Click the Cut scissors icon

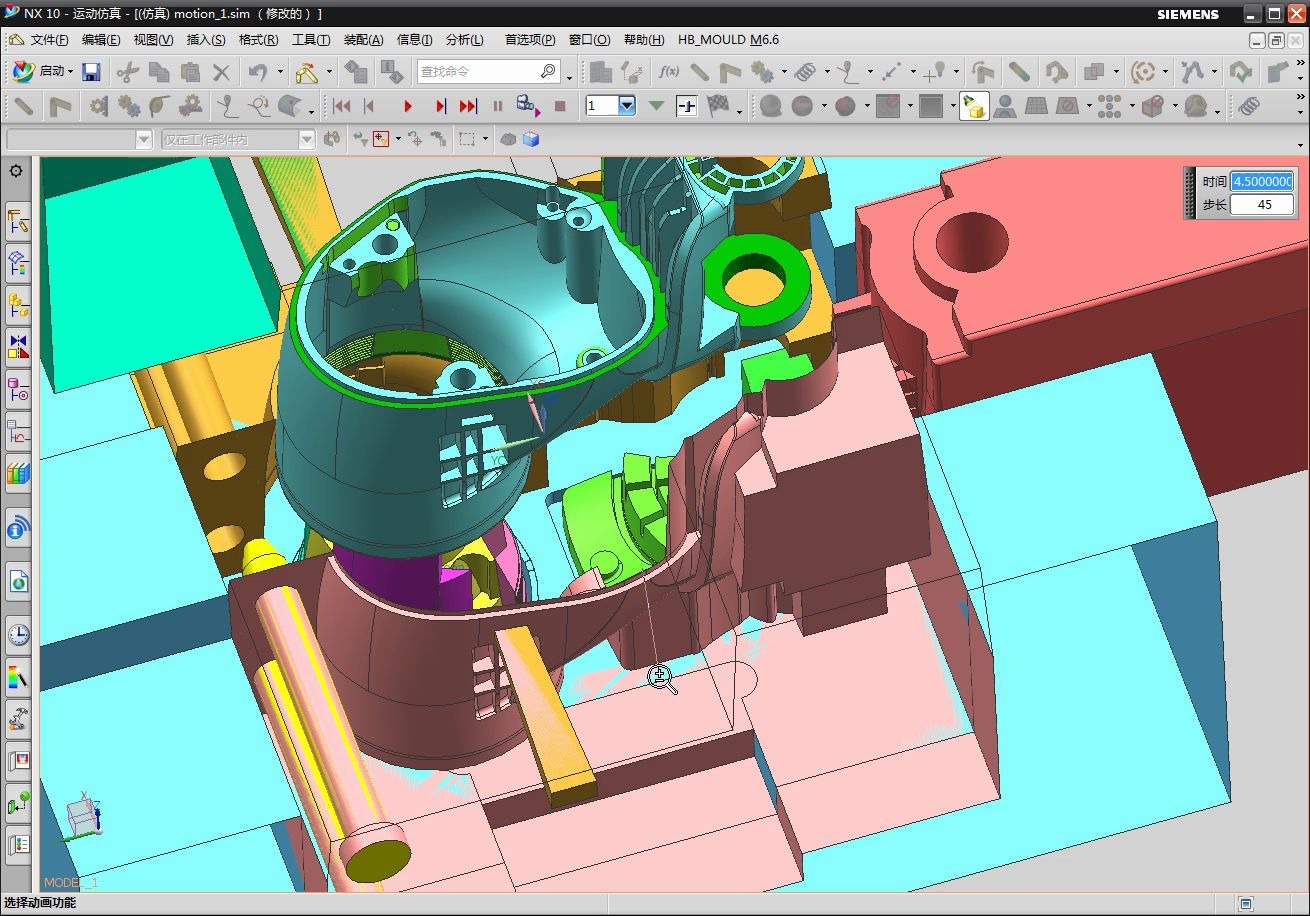tap(127, 71)
